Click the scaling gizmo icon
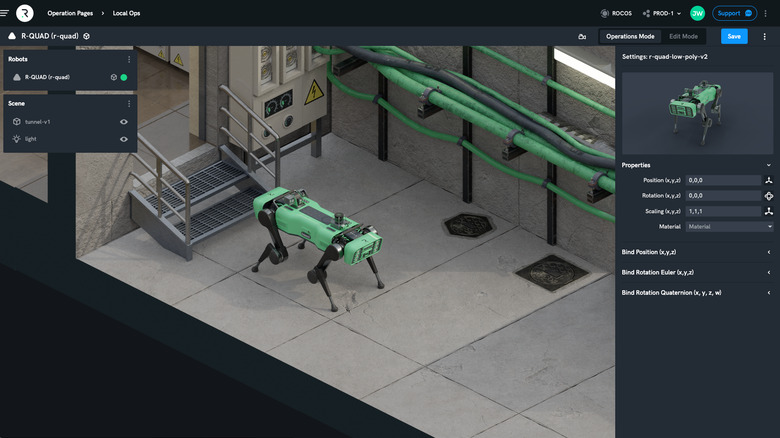780x438 pixels. tap(768, 211)
